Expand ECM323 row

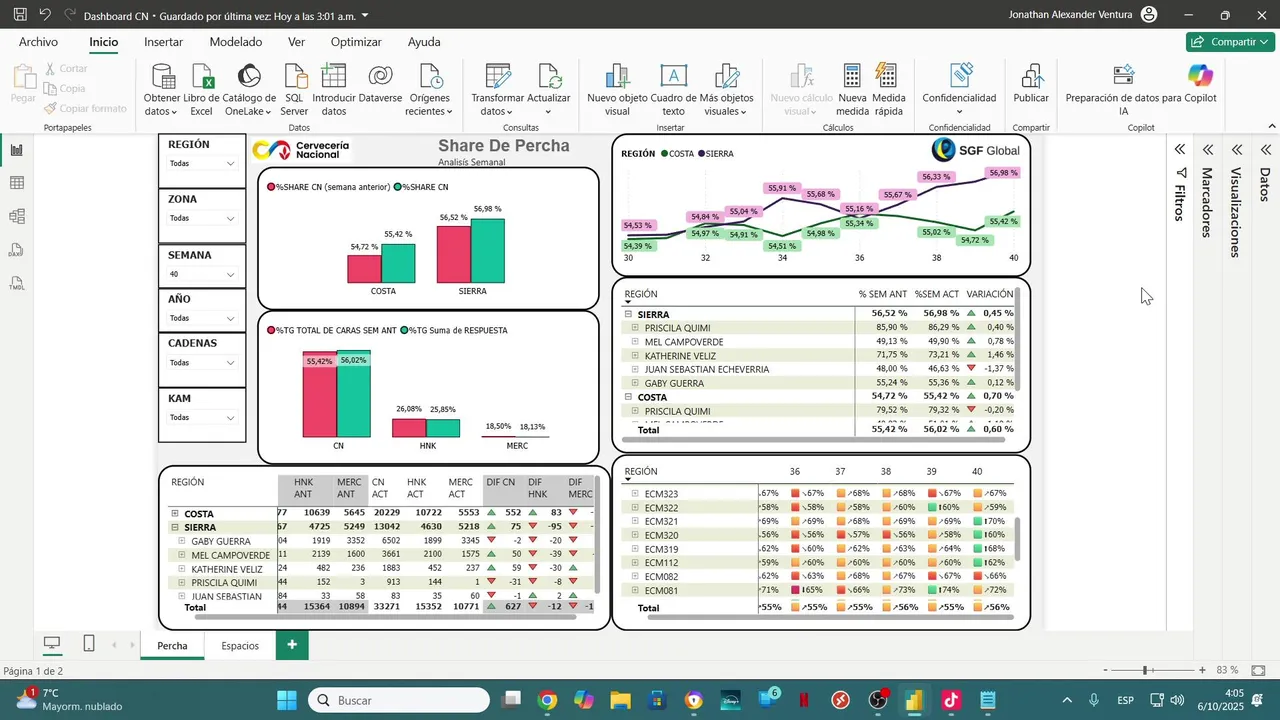pos(635,494)
